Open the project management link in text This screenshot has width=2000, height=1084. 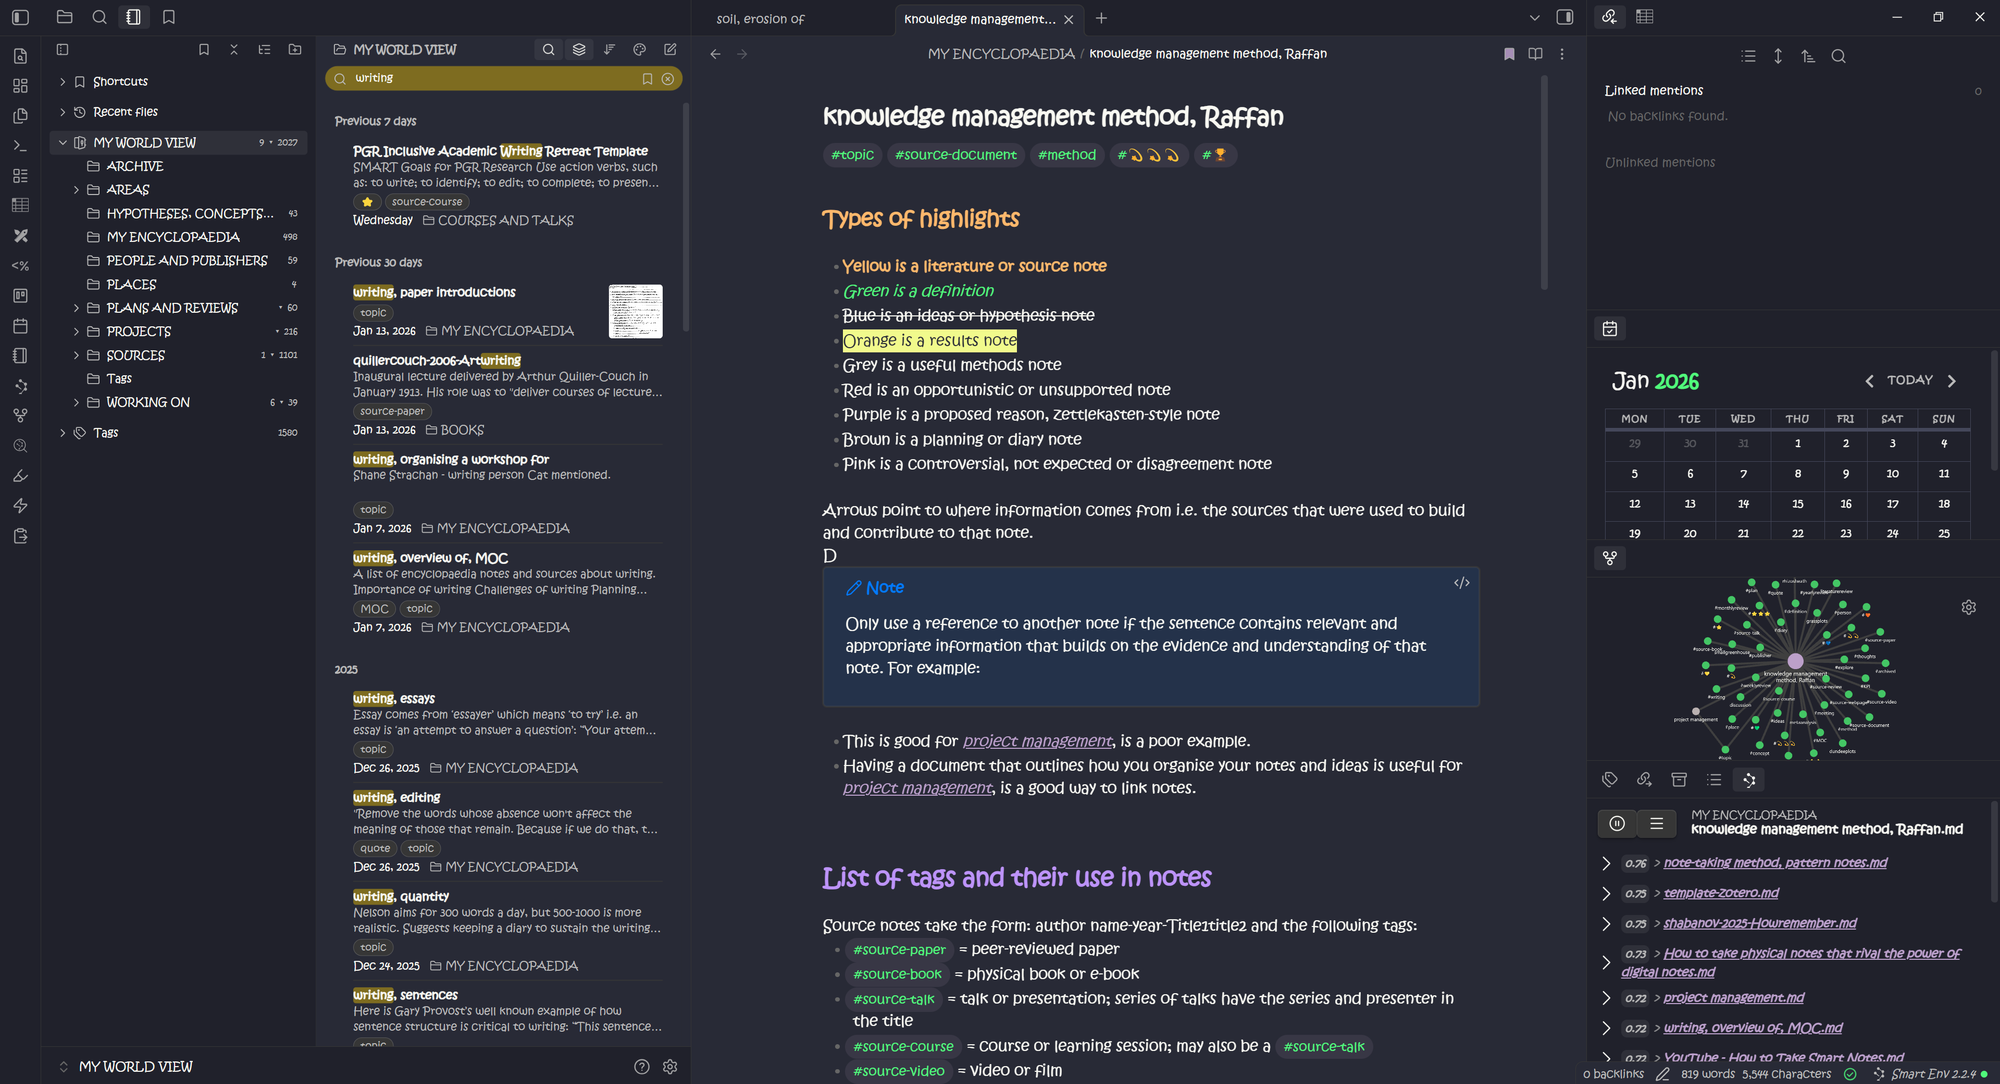(x=1037, y=741)
